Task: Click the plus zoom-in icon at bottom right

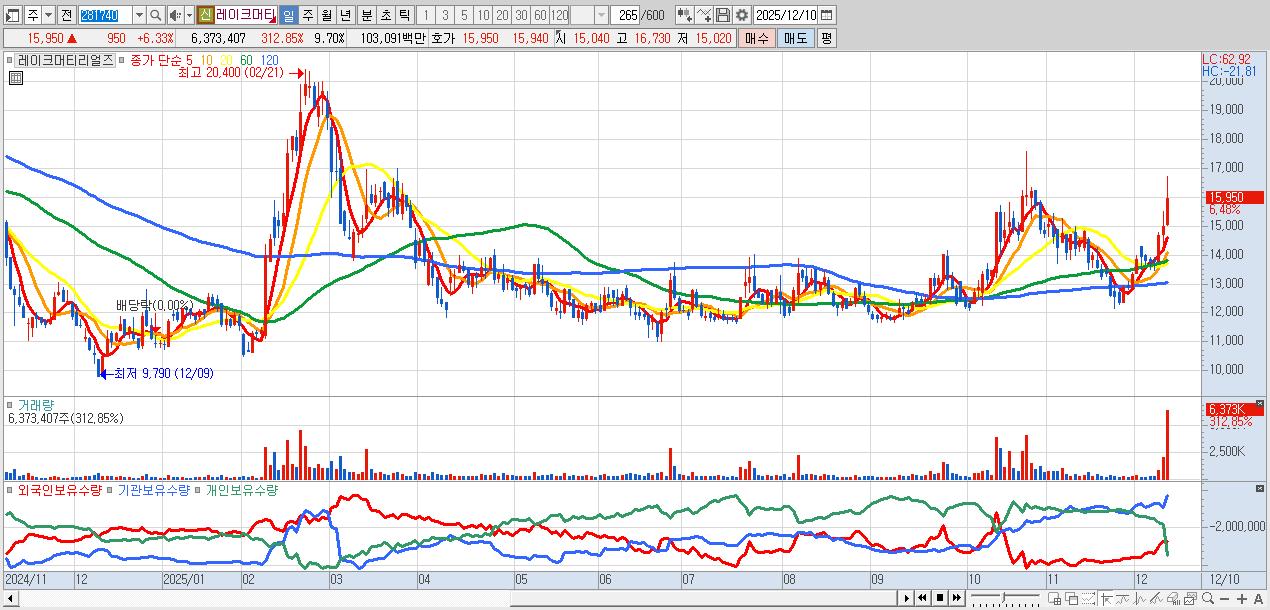Action: (1241, 598)
